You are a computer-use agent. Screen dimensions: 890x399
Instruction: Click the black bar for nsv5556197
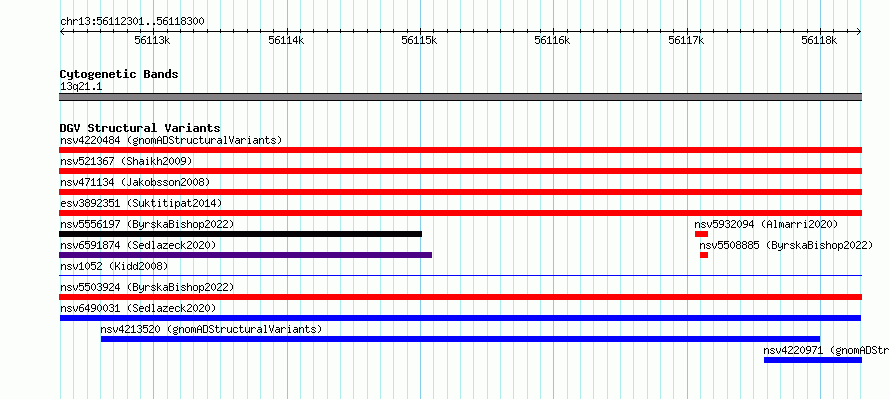pos(241,234)
